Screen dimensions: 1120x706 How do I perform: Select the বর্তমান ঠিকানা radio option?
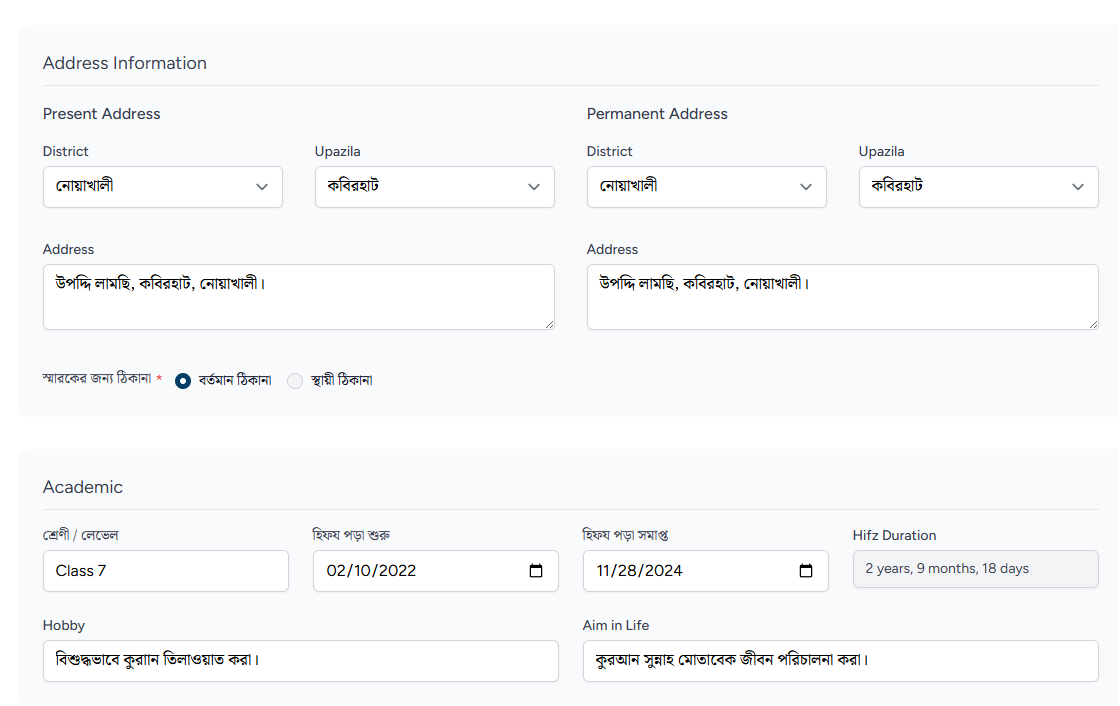pyautogui.click(x=183, y=381)
